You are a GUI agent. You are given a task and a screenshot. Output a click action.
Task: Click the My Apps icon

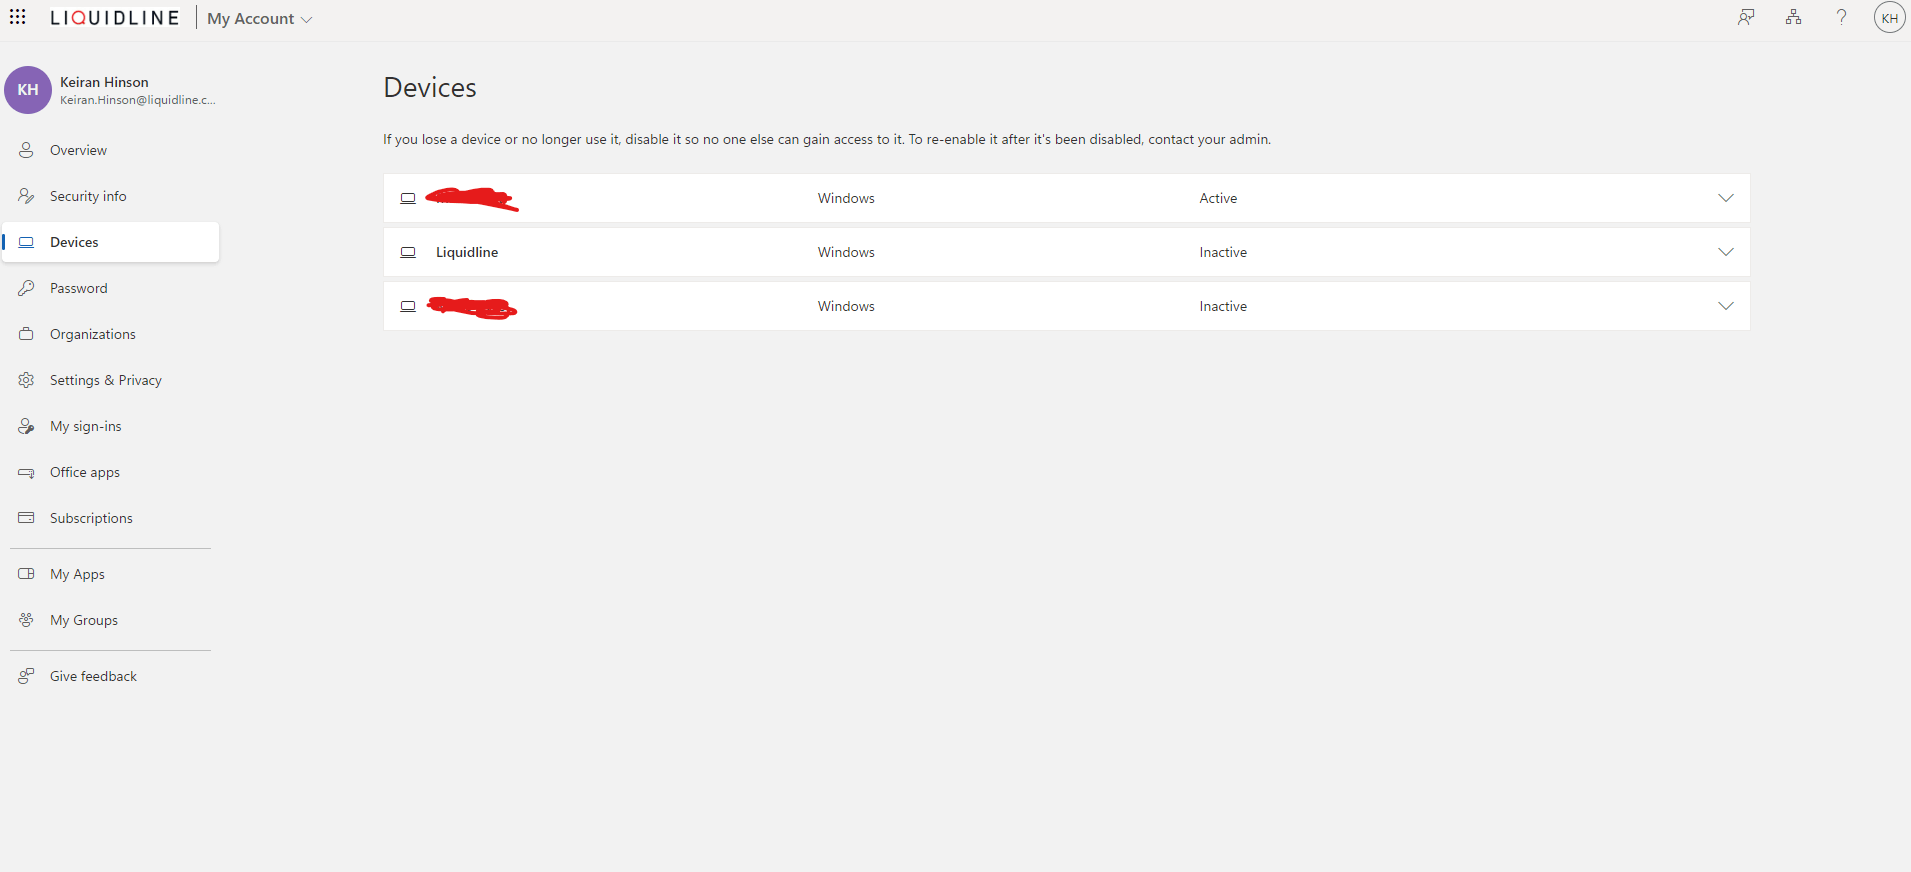coord(26,574)
